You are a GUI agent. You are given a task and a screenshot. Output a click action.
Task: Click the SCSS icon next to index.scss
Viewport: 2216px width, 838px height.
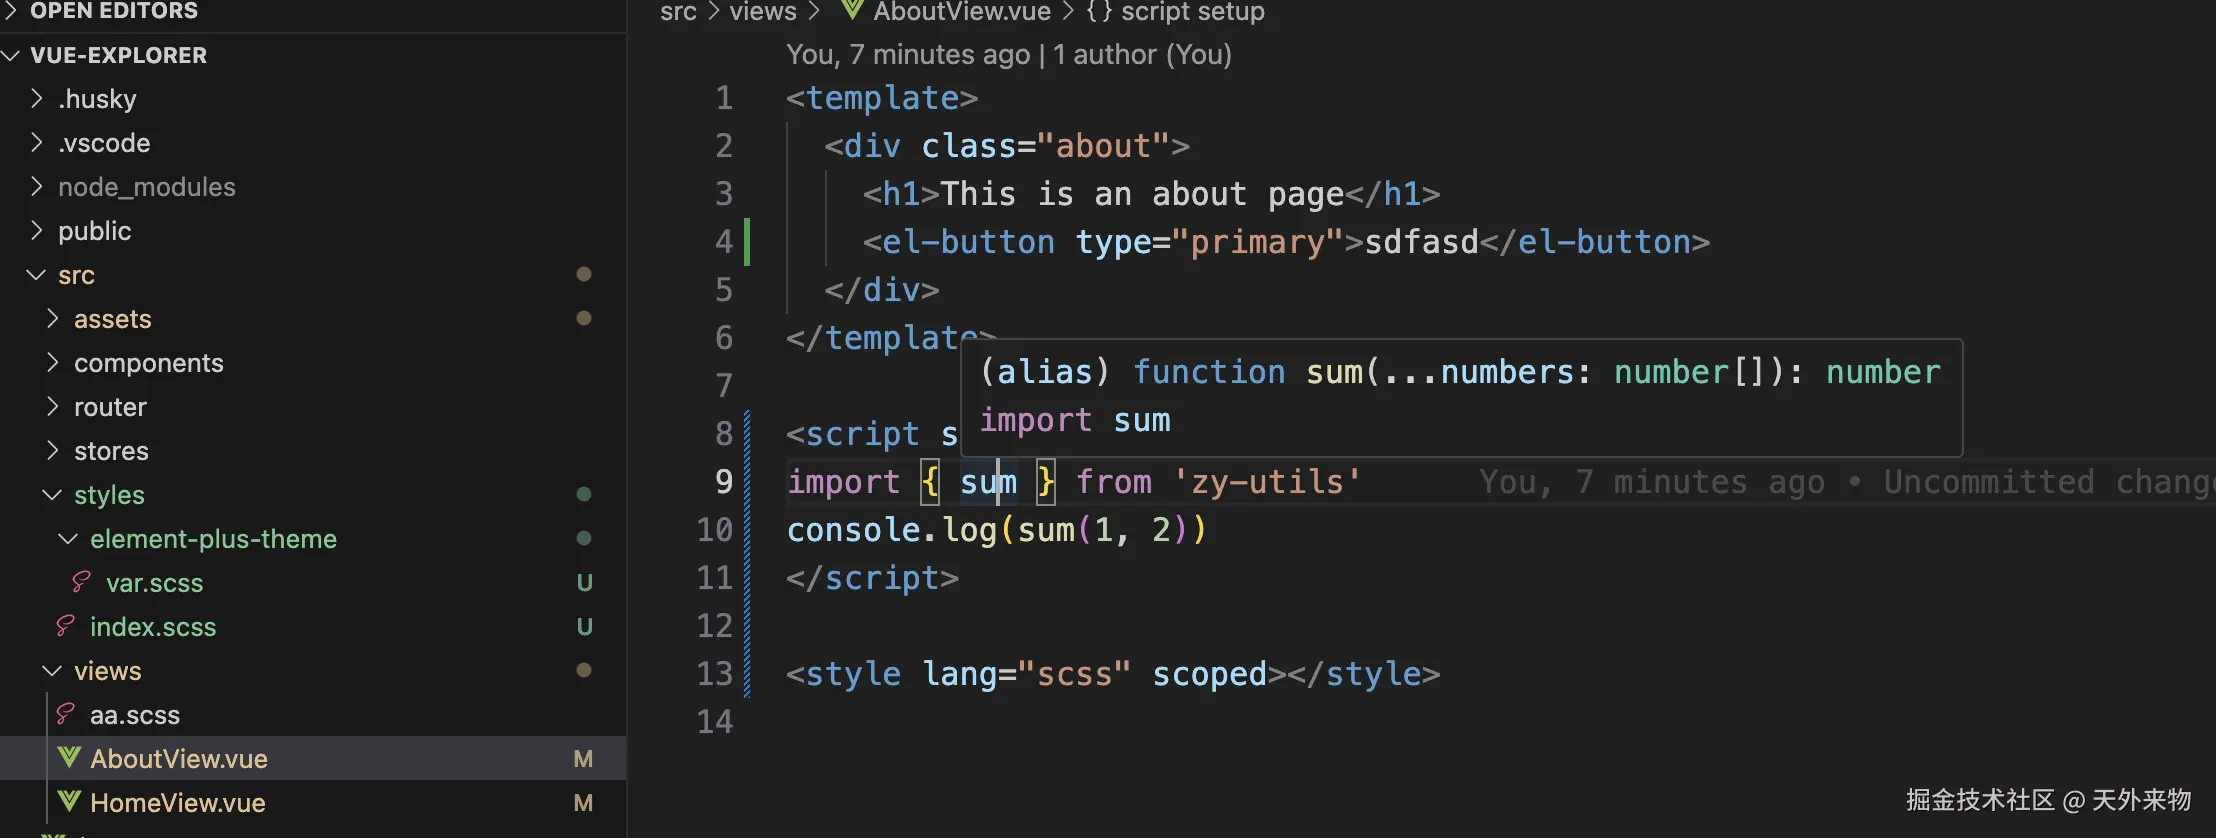(x=66, y=626)
